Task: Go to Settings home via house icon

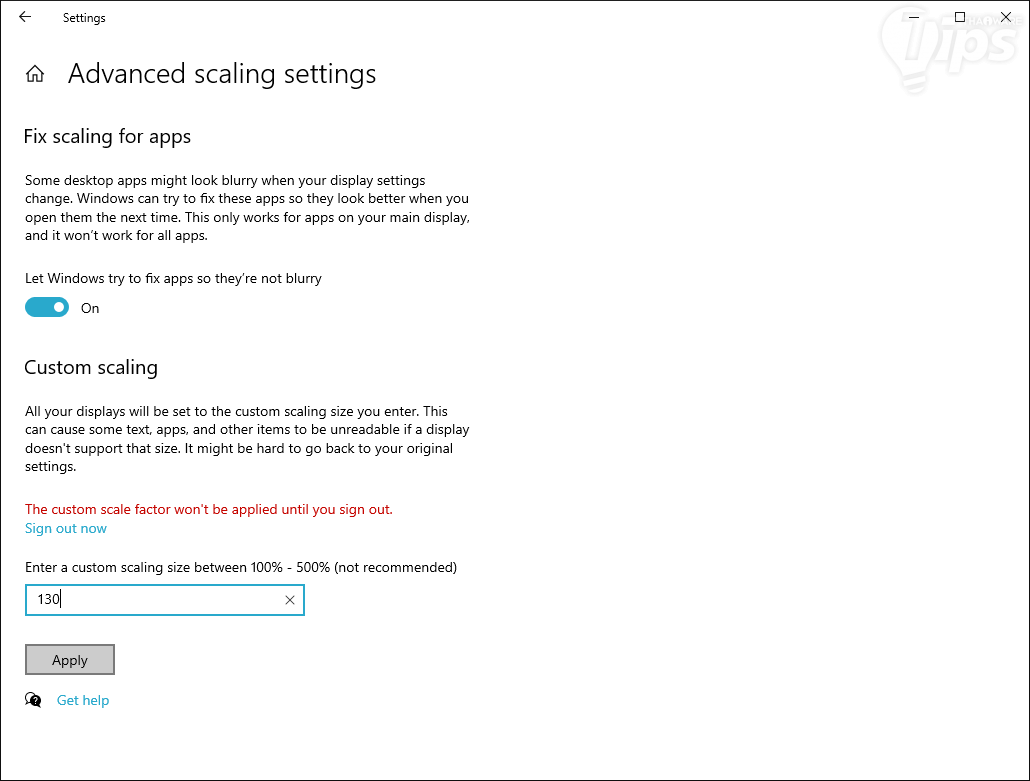Action: pyautogui.click(x=35, y=74)
